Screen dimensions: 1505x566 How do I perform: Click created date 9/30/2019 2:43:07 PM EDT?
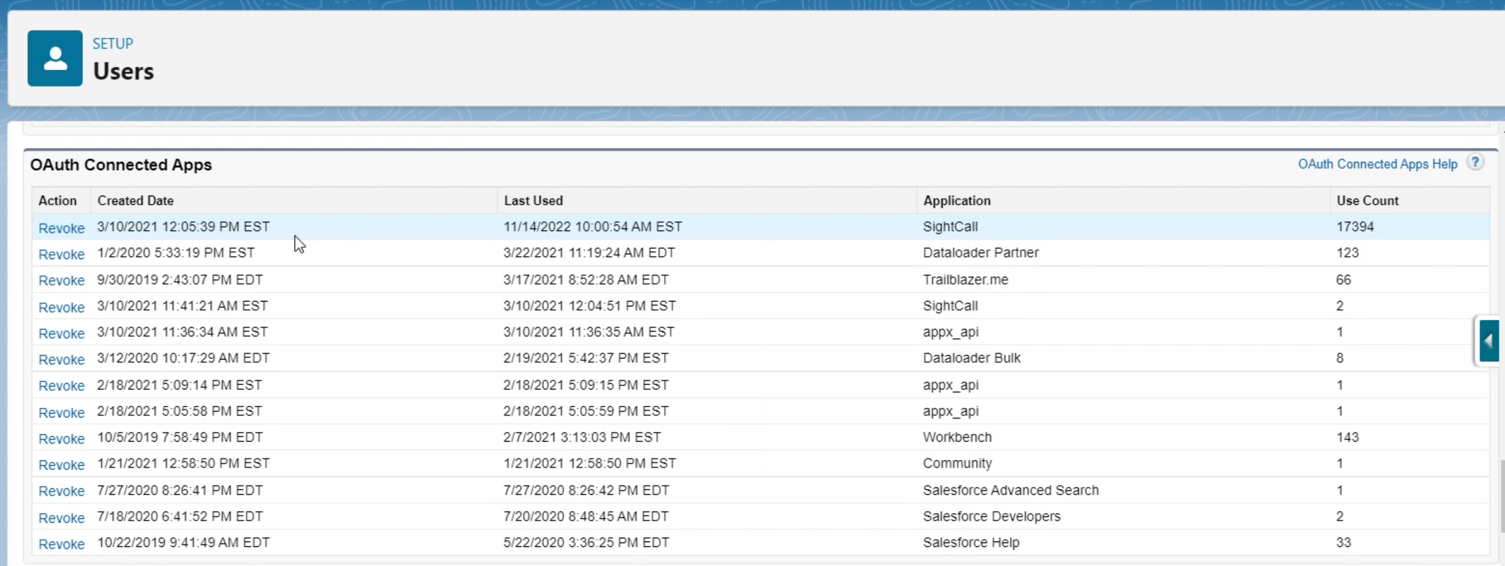pyautogui.click(x=180, y=279)
